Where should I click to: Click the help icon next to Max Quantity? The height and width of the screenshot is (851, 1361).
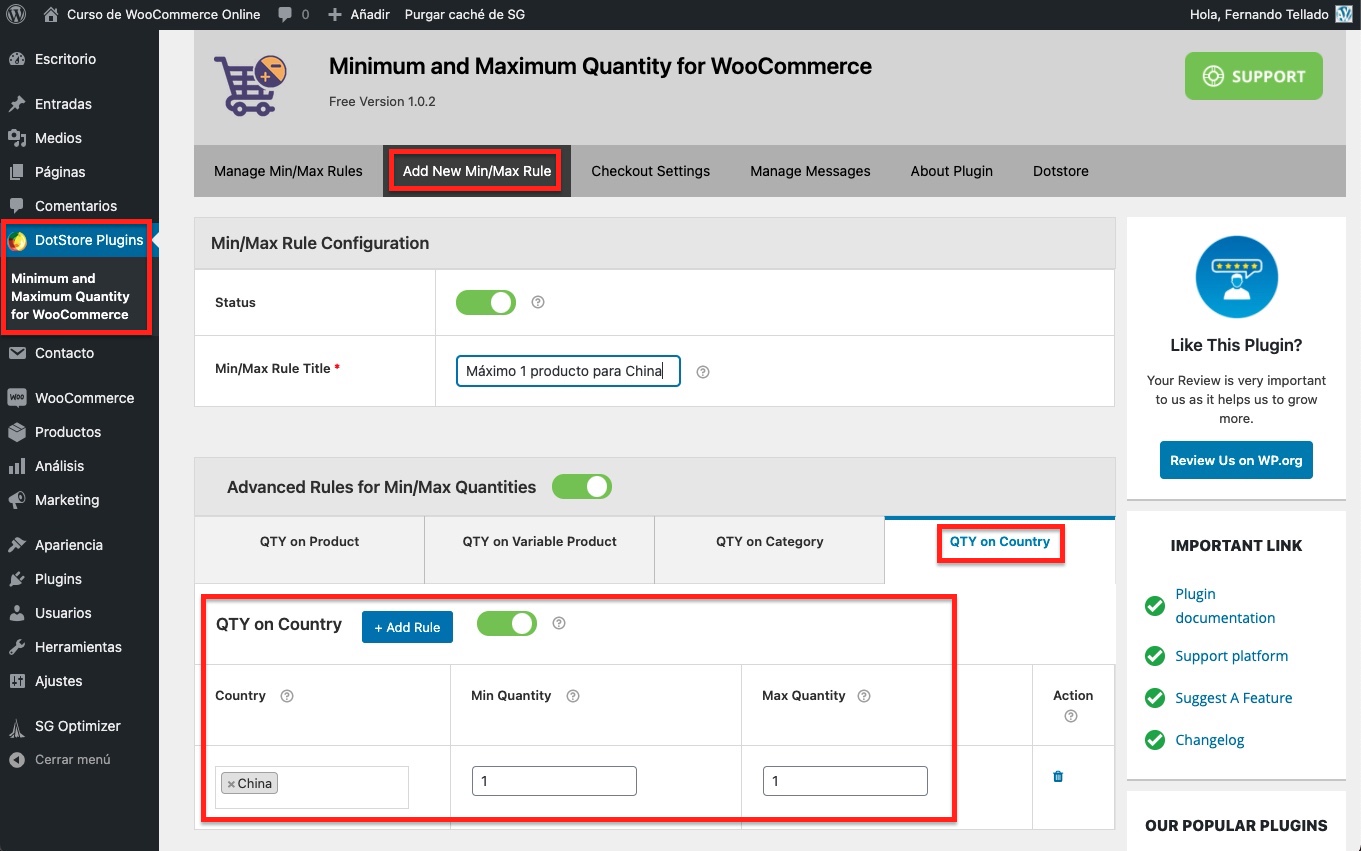[864, 696]
